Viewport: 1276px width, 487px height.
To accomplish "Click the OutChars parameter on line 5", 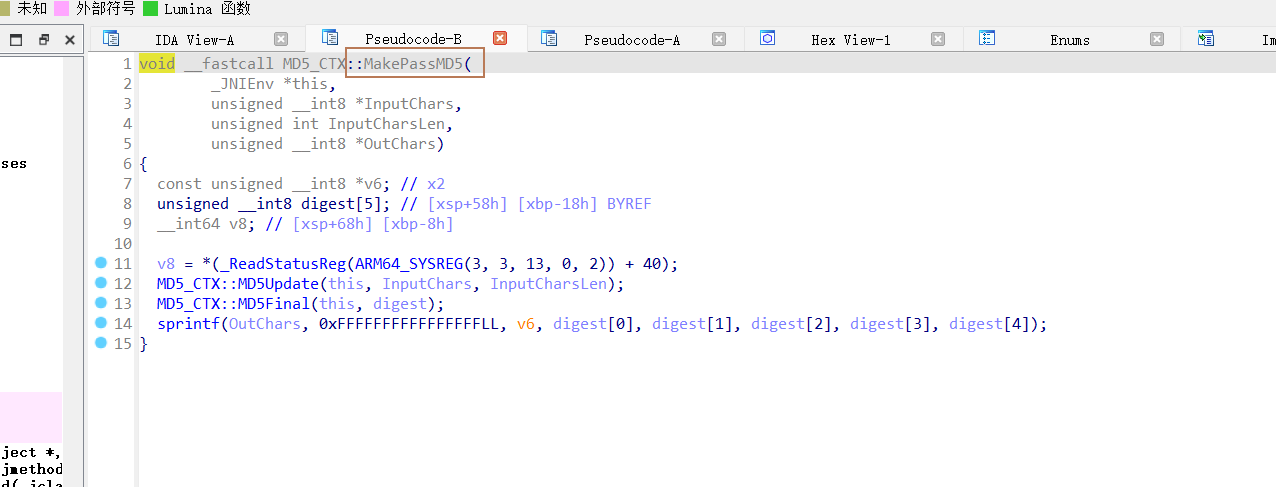I will click(x=400, y=144).
